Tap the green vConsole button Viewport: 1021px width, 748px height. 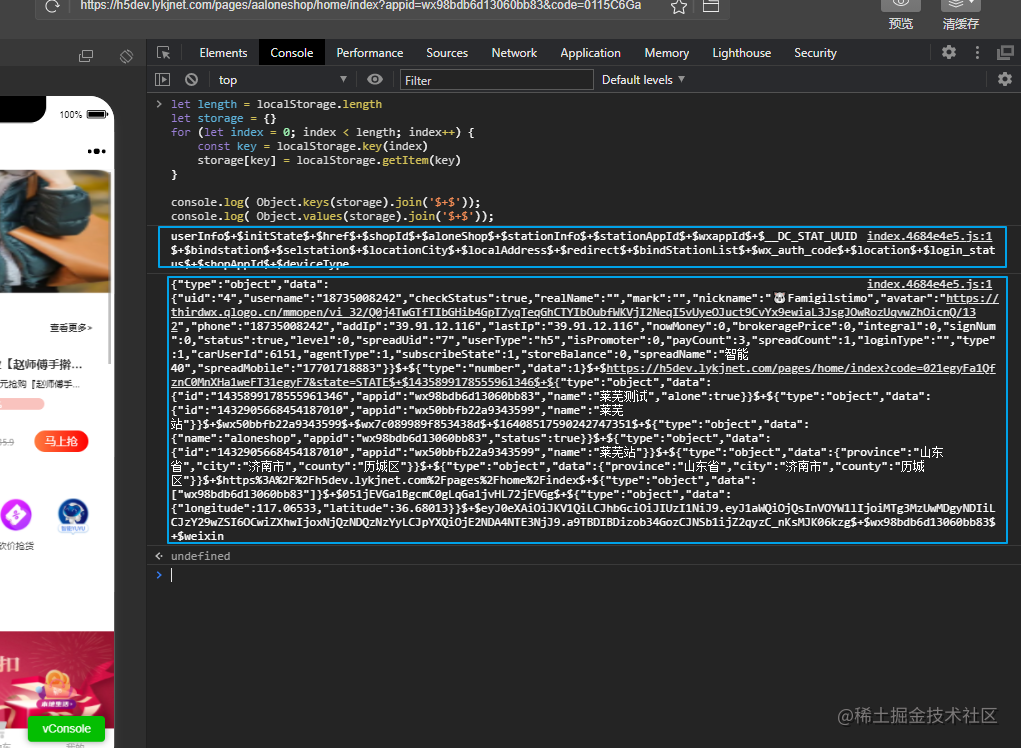coord(66,728)
